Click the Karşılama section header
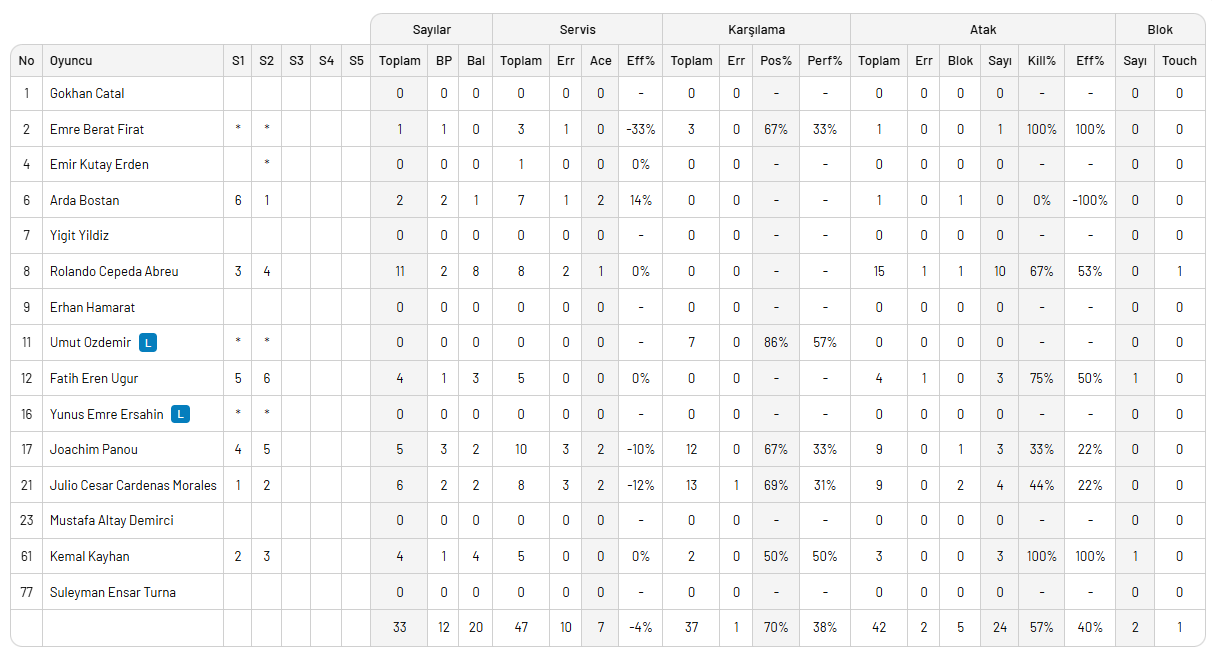This screenshot has height=653, width=1212. pos(756,29)
